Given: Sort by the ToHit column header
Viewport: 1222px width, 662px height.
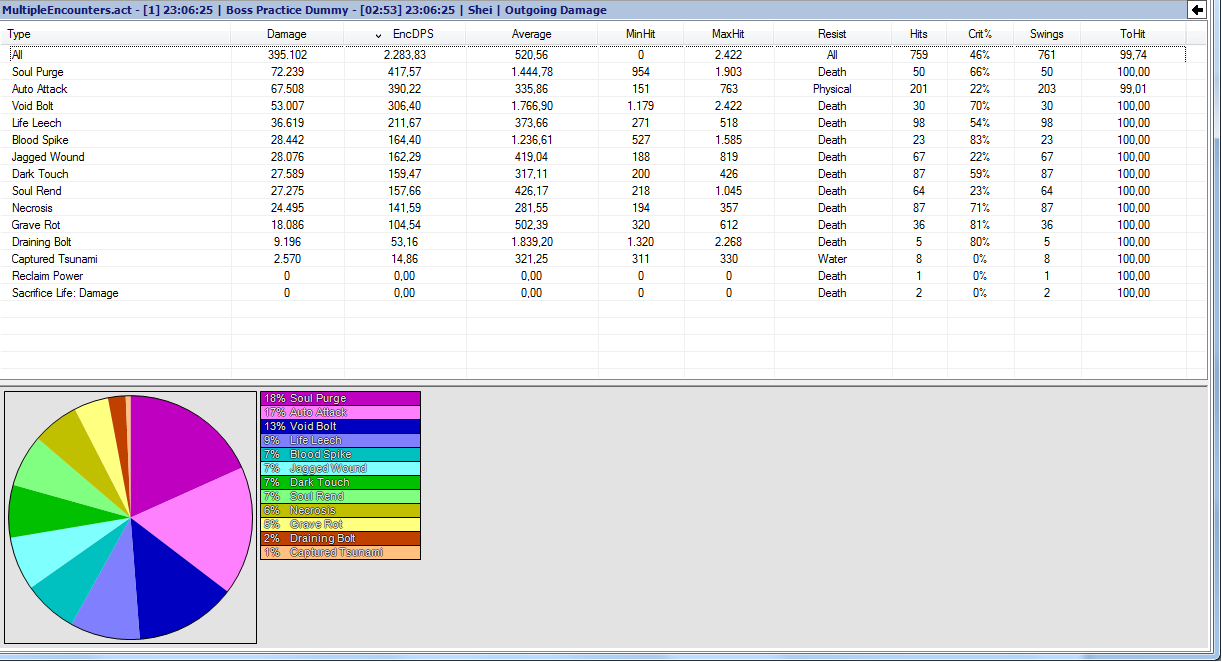Looking at the screenshot, I should coord(1133,34).
